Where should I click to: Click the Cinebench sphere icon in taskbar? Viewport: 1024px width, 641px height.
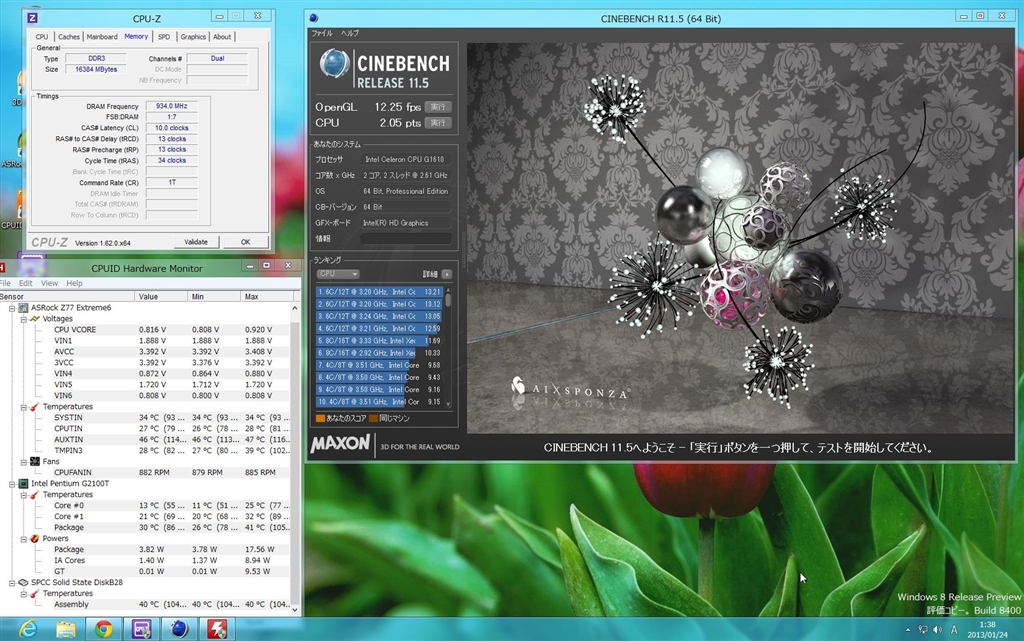[x=179, y=629]
